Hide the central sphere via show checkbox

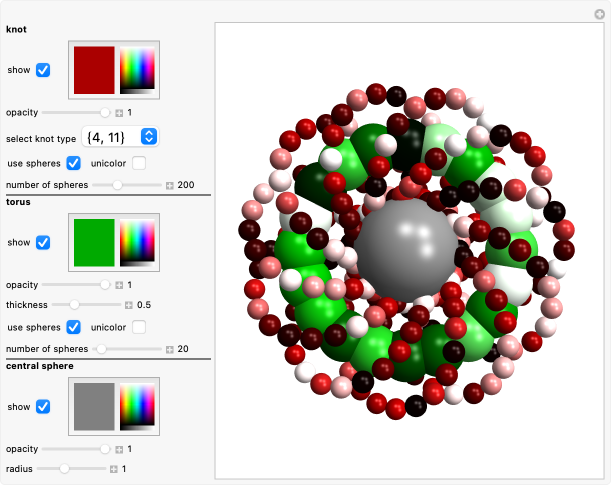[43, 407]
